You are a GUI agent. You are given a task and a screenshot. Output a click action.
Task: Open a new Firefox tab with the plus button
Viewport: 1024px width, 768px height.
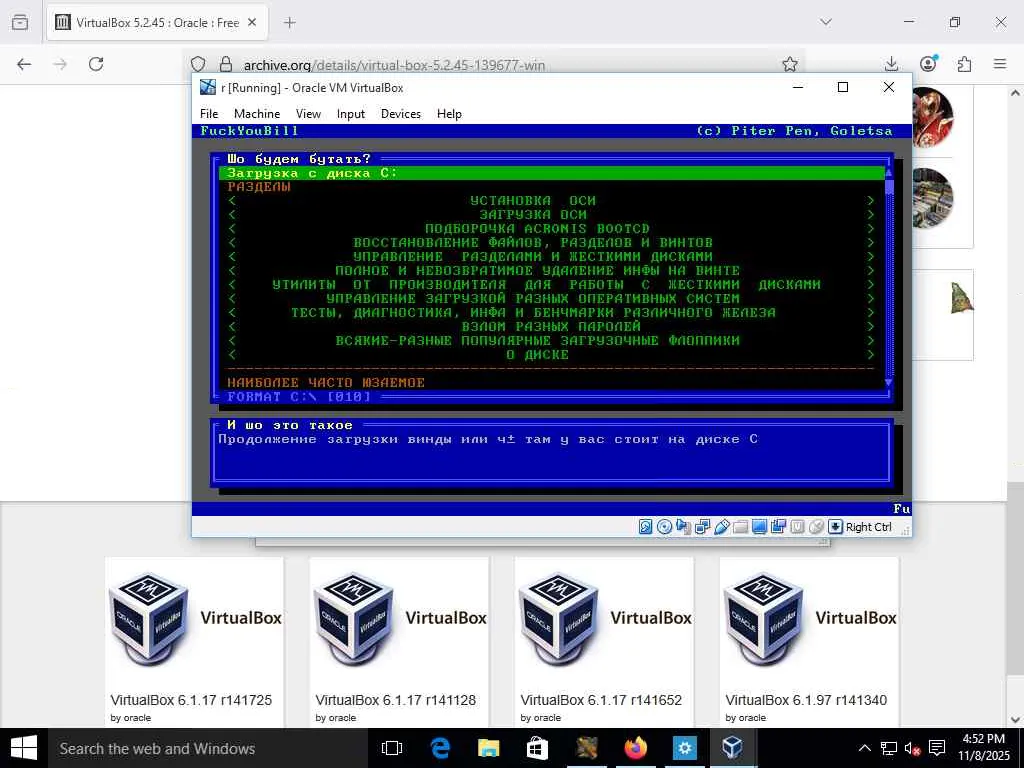[290, 23]
